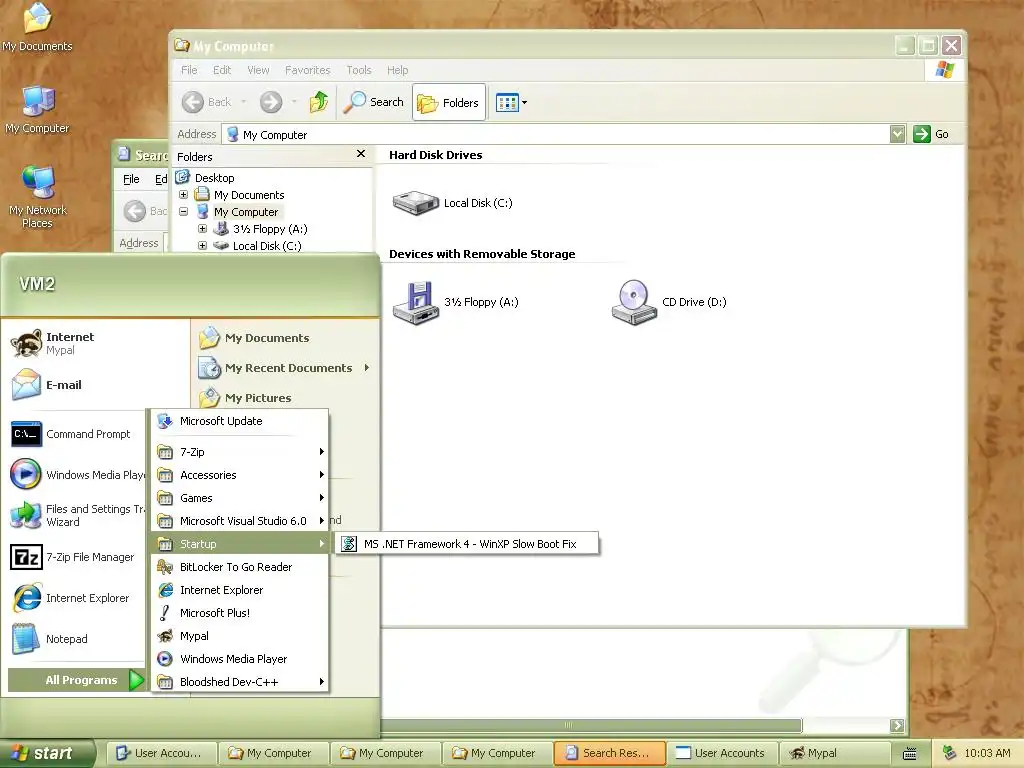1024x768 pixels.
Task: Open the Help menu
Action: 397,70
